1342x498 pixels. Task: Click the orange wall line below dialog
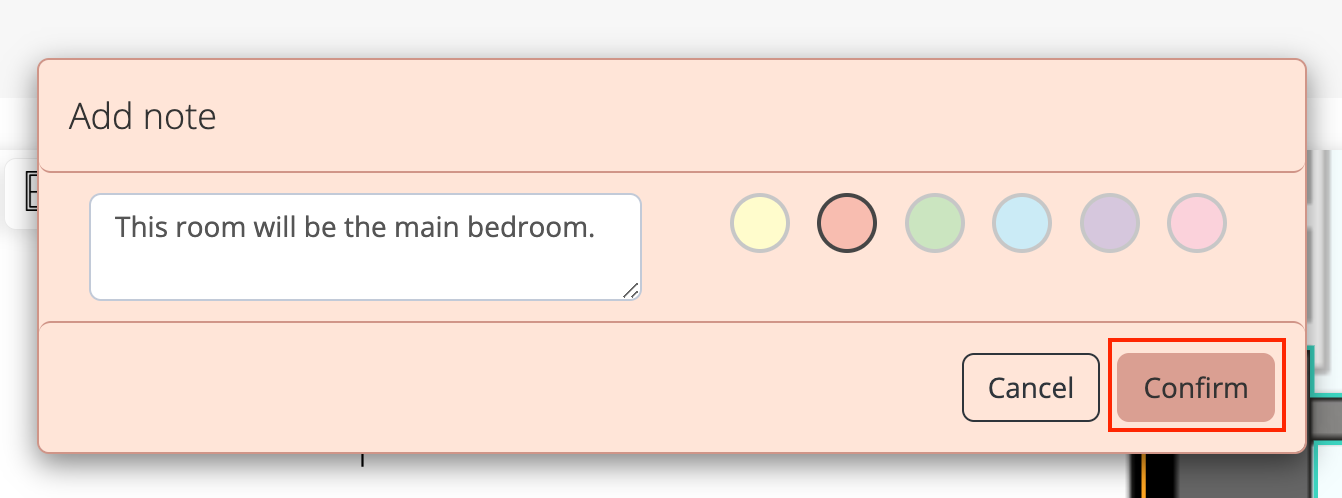1141,476
